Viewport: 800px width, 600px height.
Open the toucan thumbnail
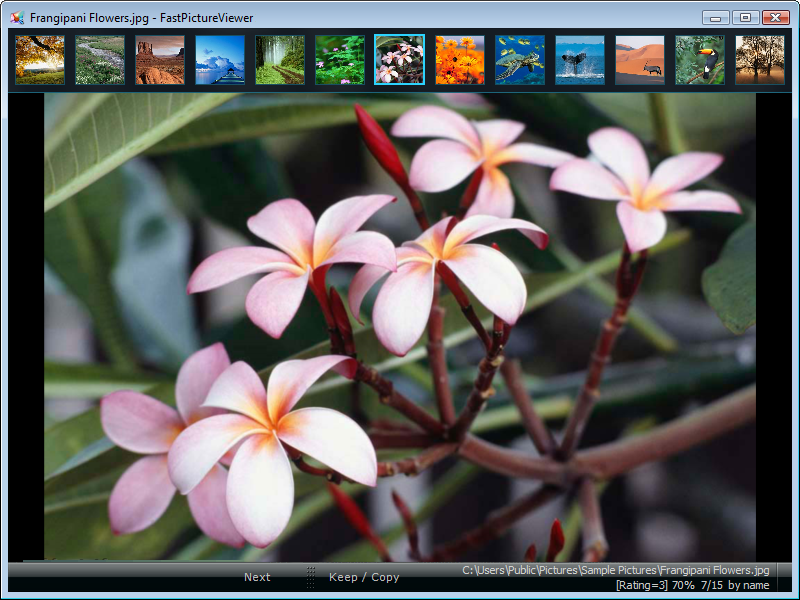[x=699, y=60]
